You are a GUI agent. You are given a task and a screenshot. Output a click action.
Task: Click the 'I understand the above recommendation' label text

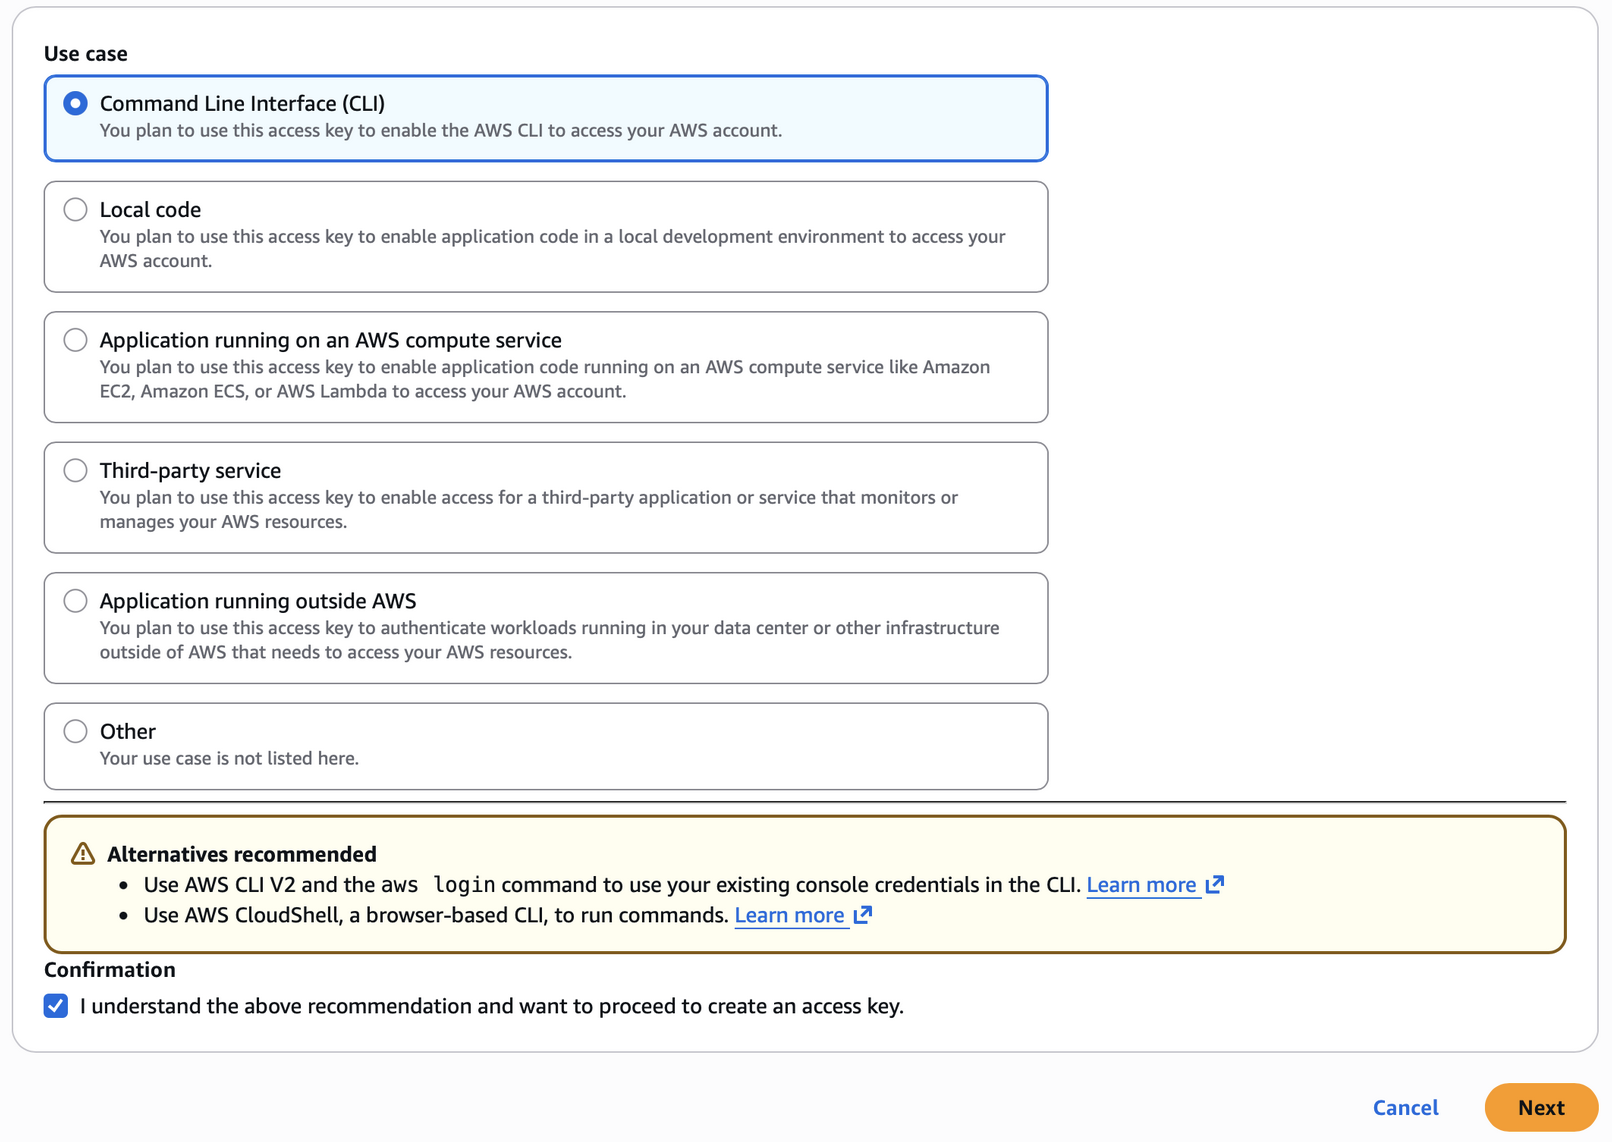492,1006
